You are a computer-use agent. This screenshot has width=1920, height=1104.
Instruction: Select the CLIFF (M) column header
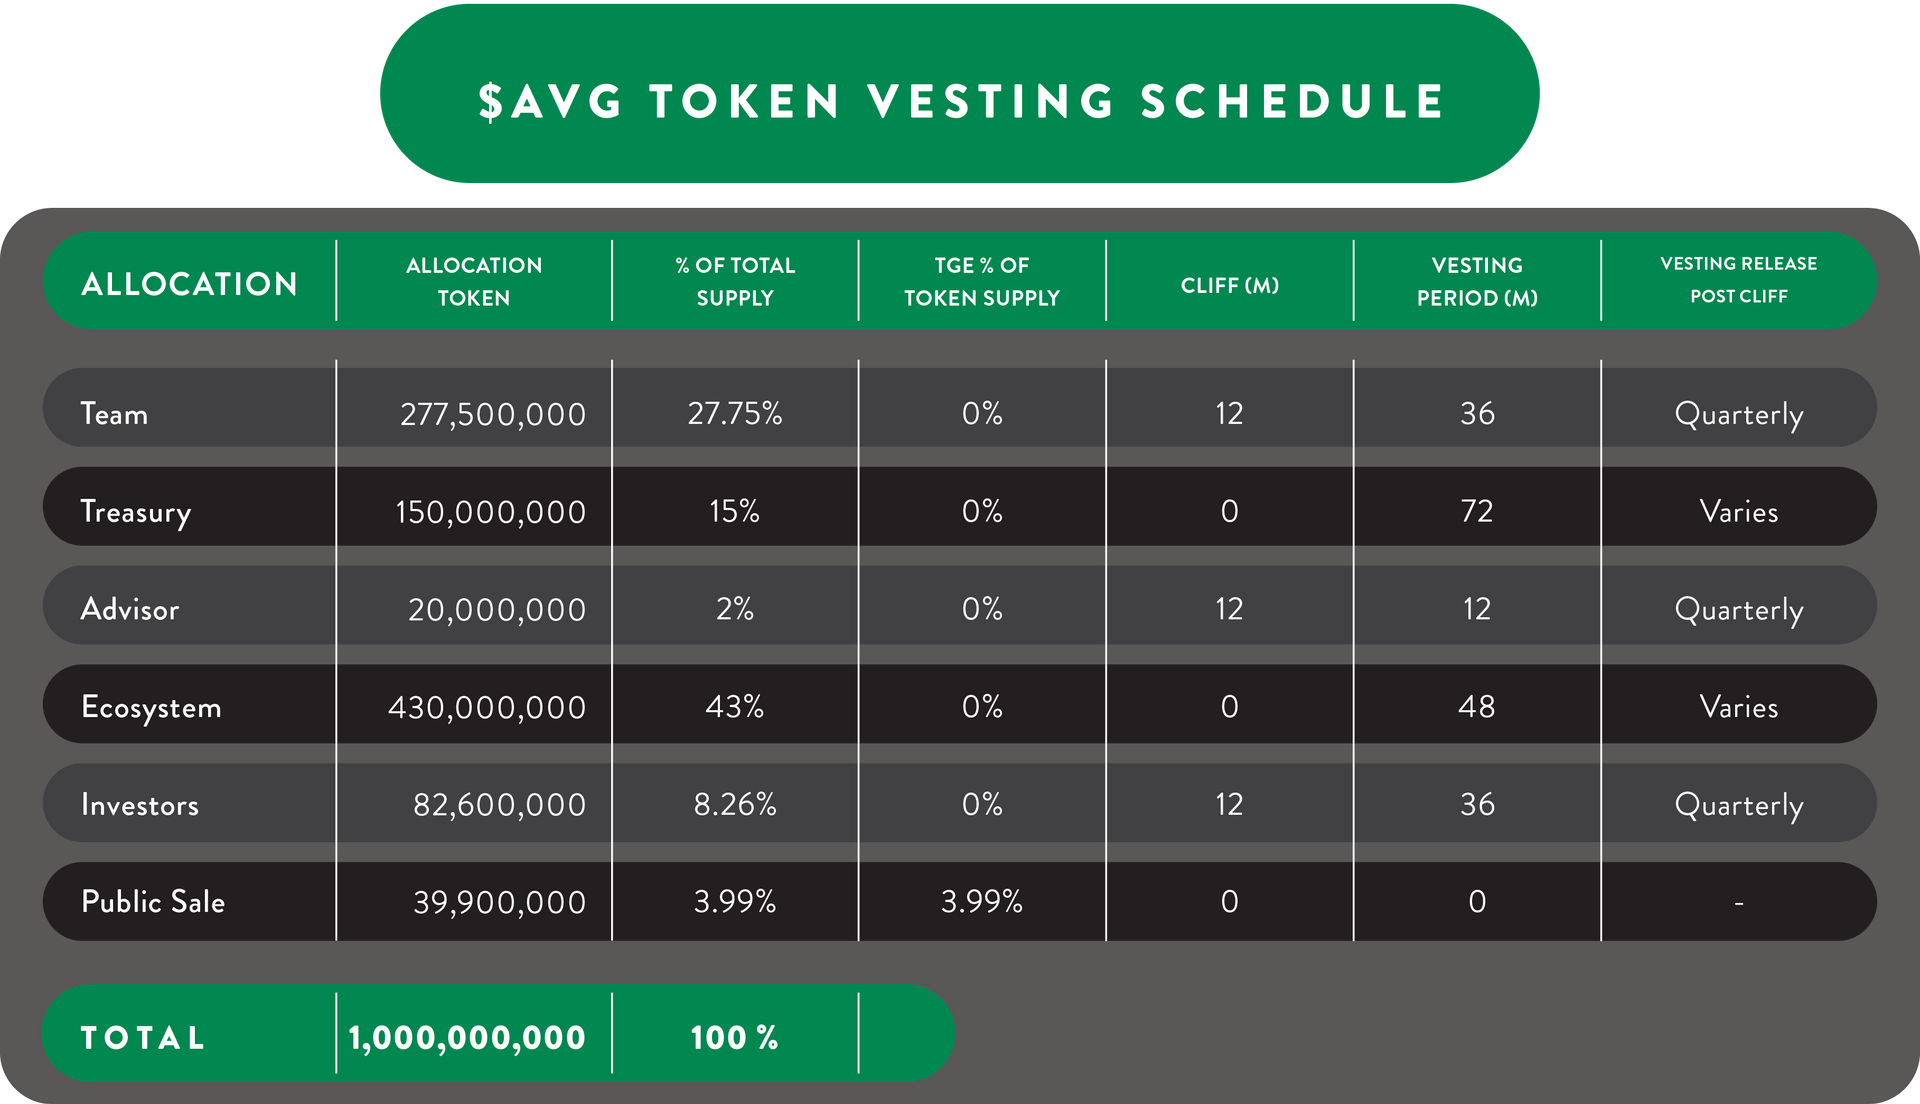(x=1230, y=286)
